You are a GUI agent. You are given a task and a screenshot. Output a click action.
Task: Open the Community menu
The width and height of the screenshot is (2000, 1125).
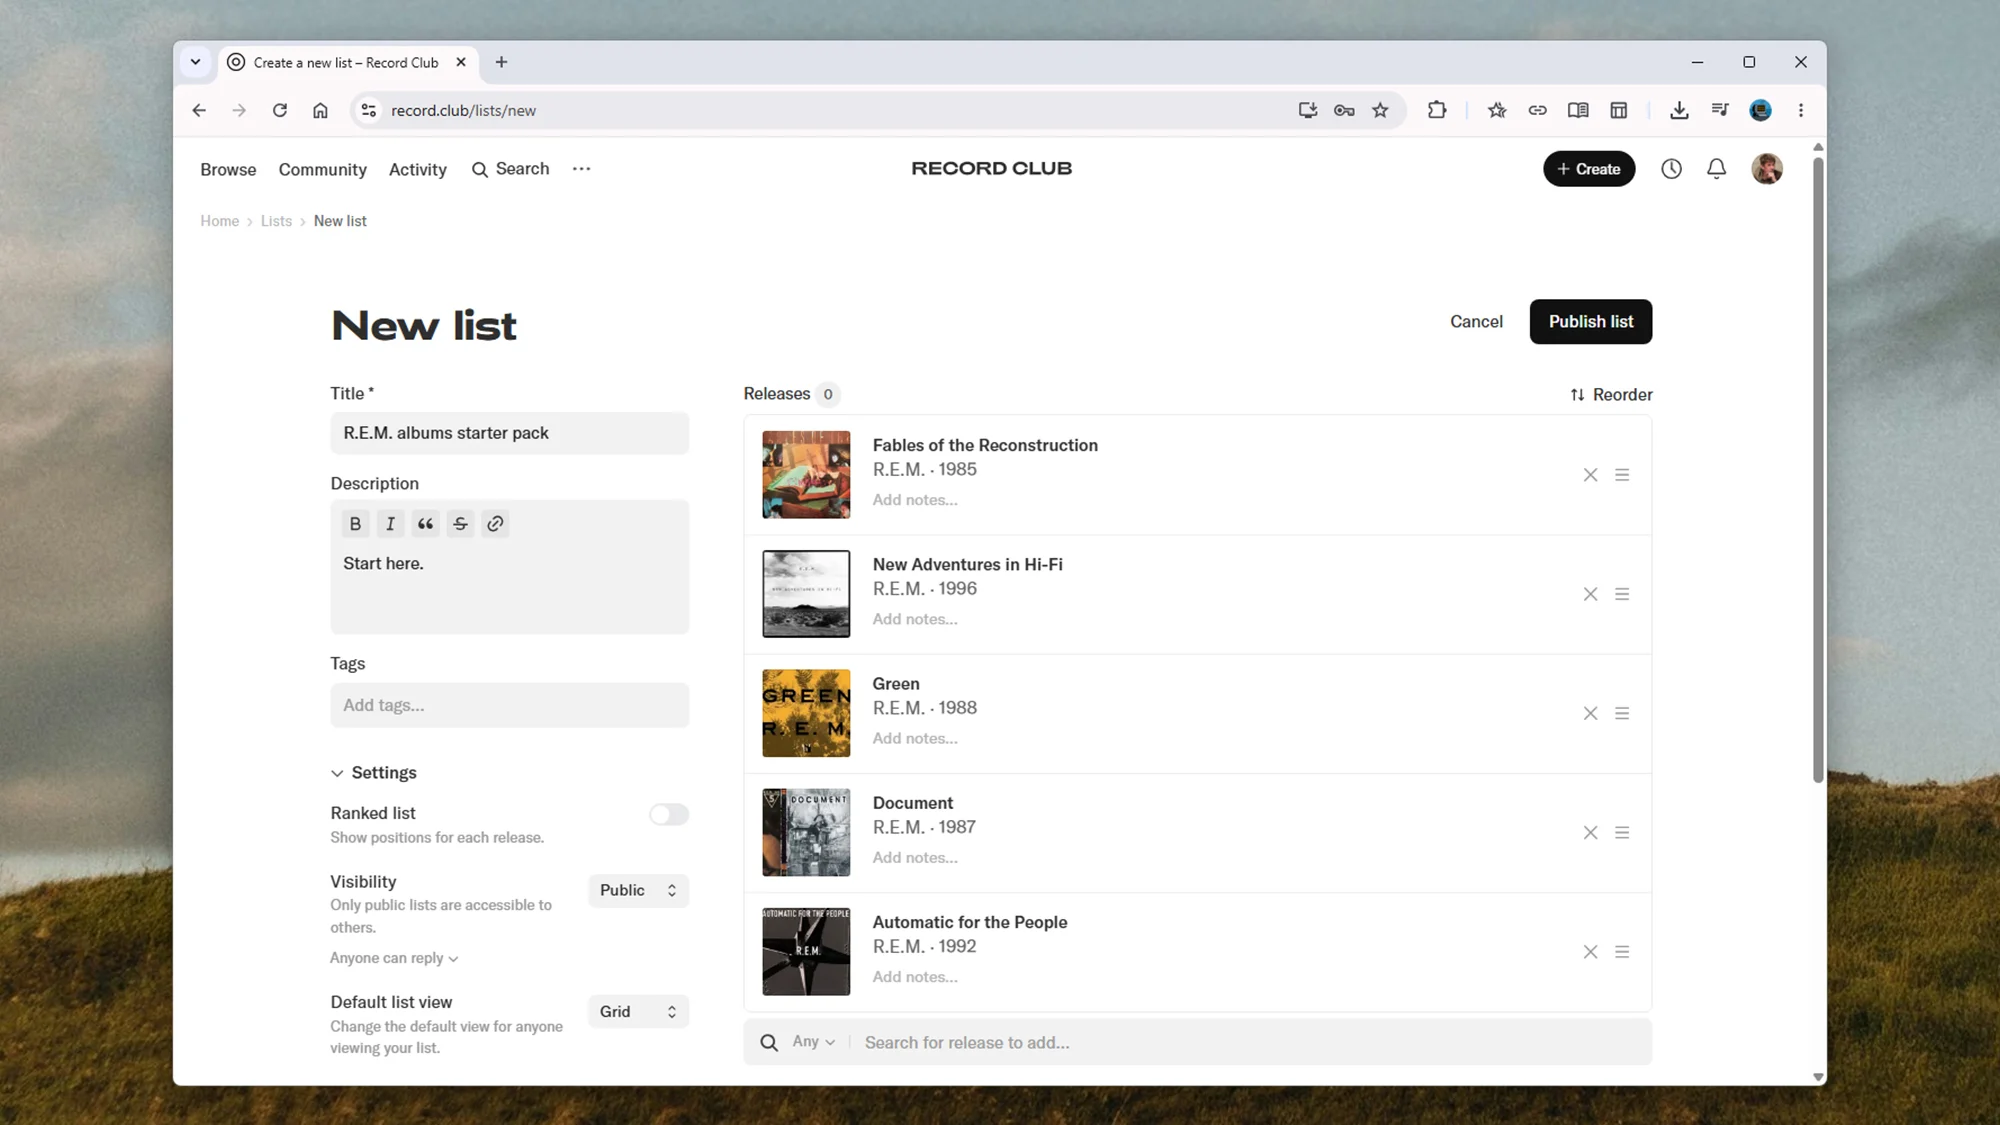pos(323,170)
